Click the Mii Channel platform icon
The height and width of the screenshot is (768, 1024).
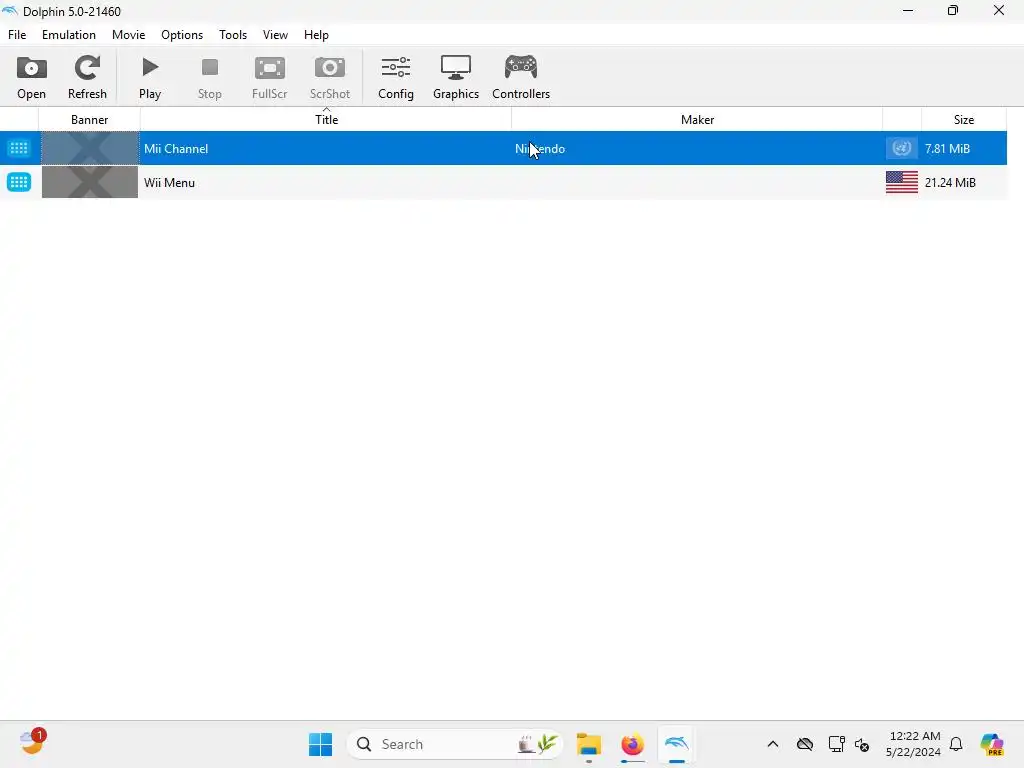tap(19, 148)
